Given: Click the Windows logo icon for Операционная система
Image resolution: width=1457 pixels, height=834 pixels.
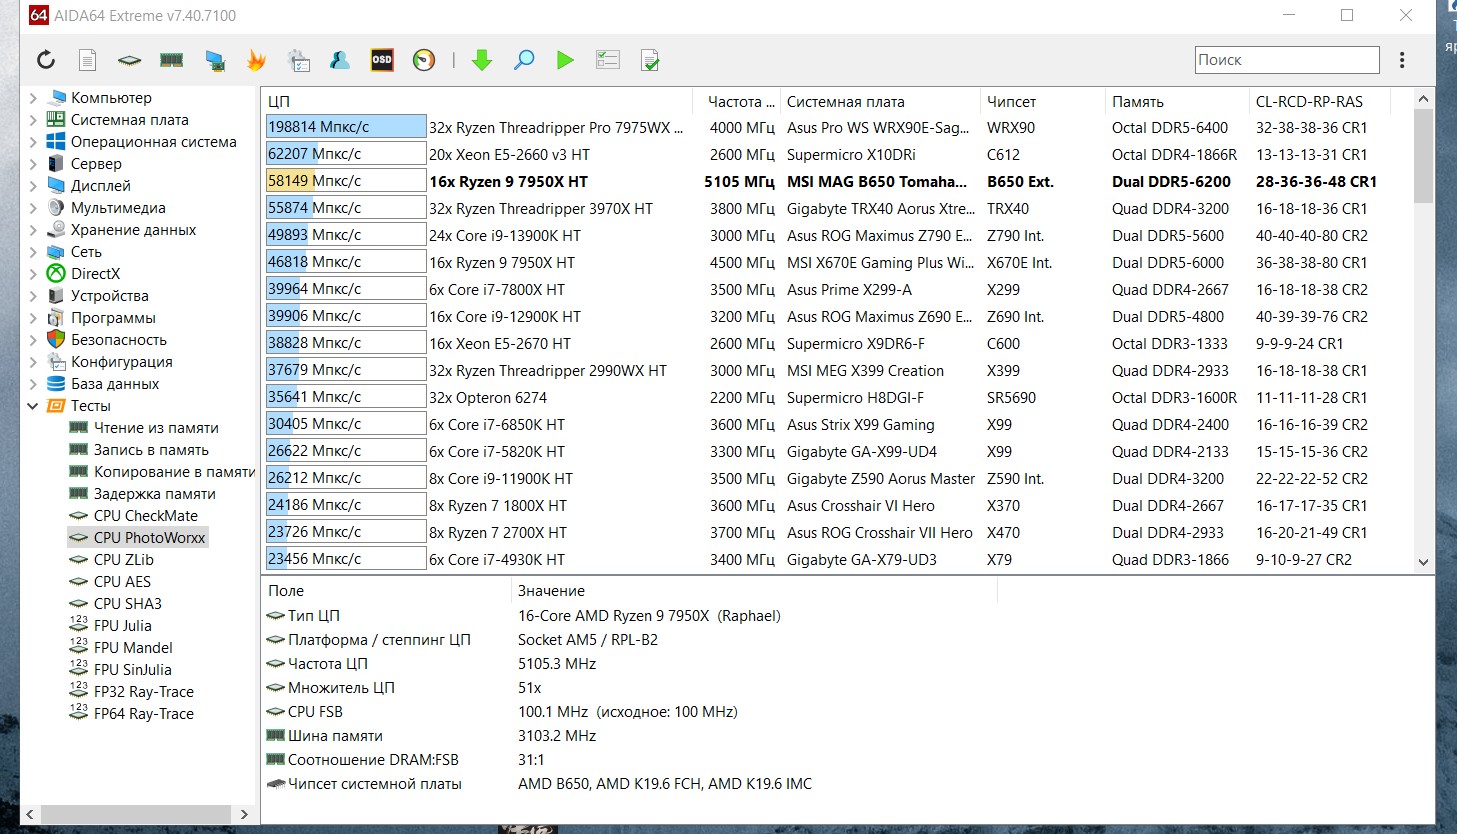Looking at the screenshot, I should click(56, 142).
